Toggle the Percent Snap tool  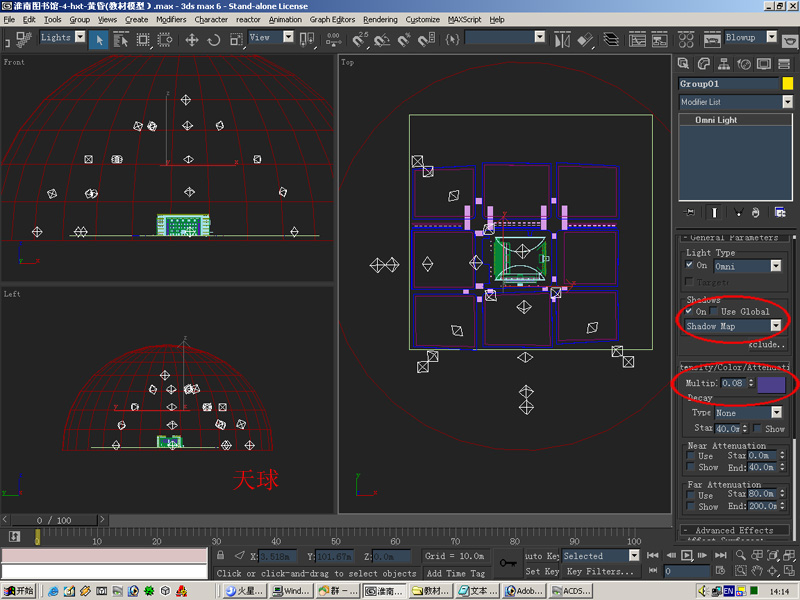[x=404, y=39]
